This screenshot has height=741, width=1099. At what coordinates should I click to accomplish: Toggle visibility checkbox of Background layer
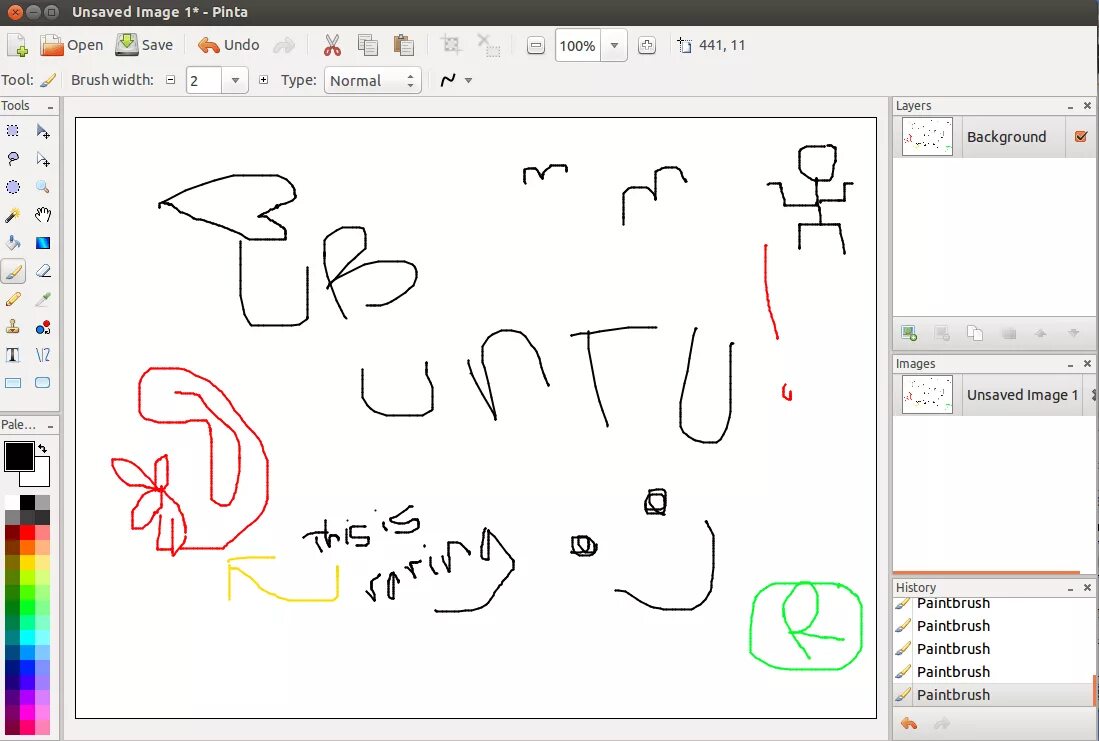pos(1081,137)
